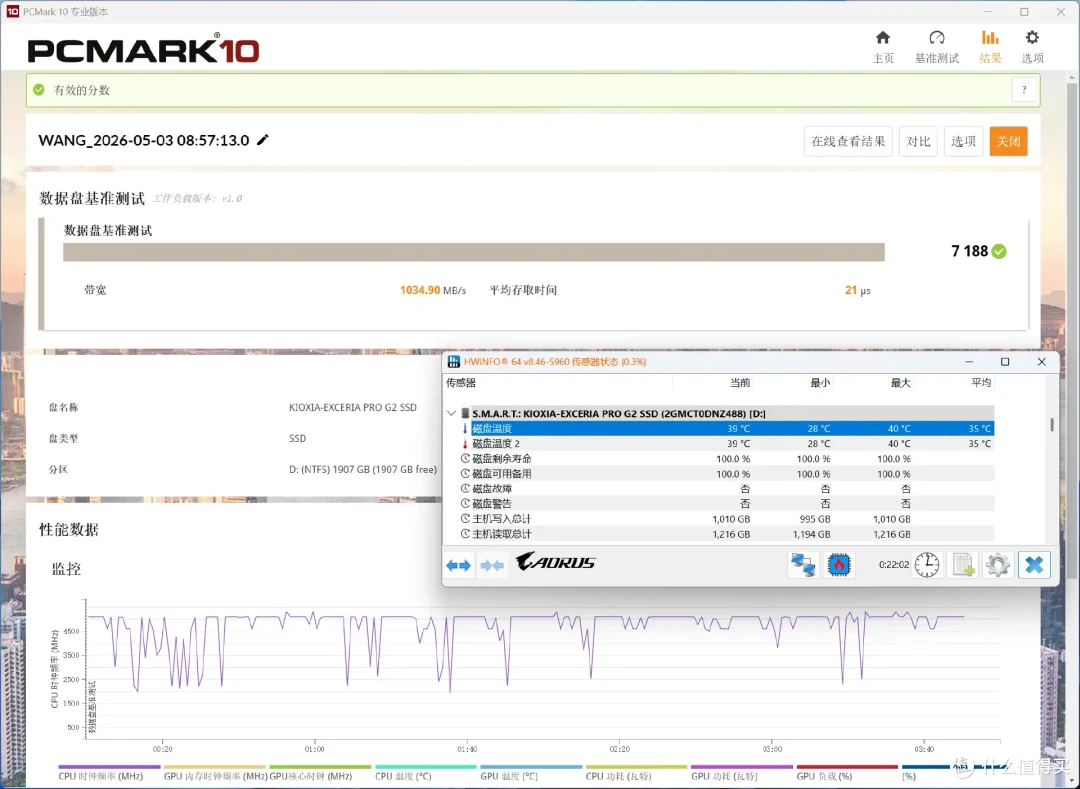Click the 数据盘基准测试 score bar
Image resolution: width=1080 pixels, height=789 pixels.
[x=473, y=252]
